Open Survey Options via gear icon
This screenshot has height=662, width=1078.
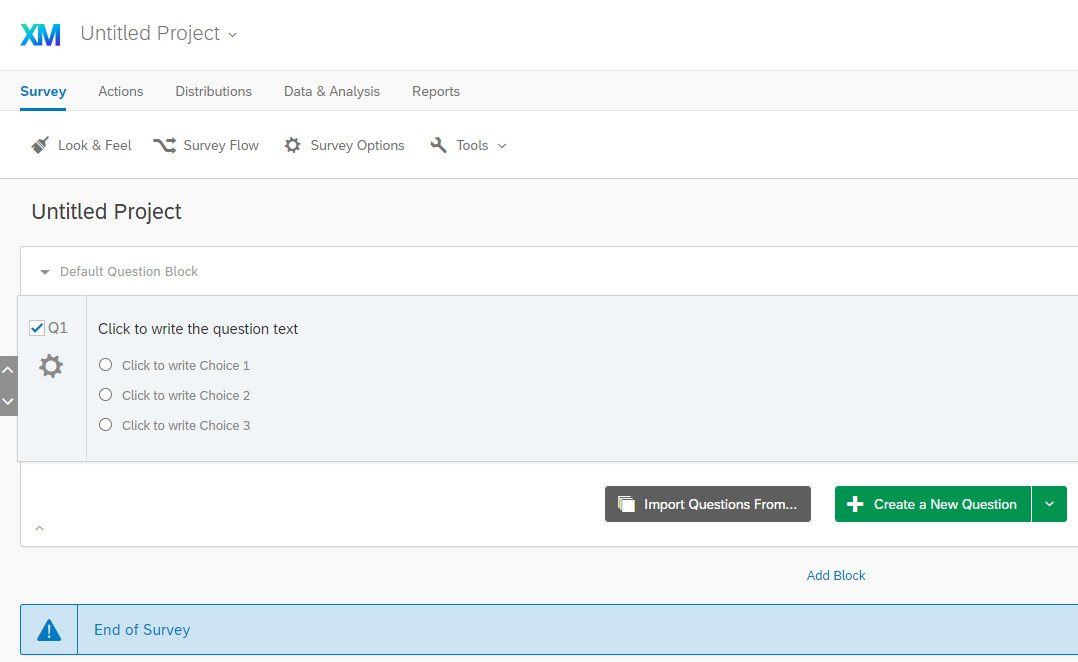click(293, 145)
